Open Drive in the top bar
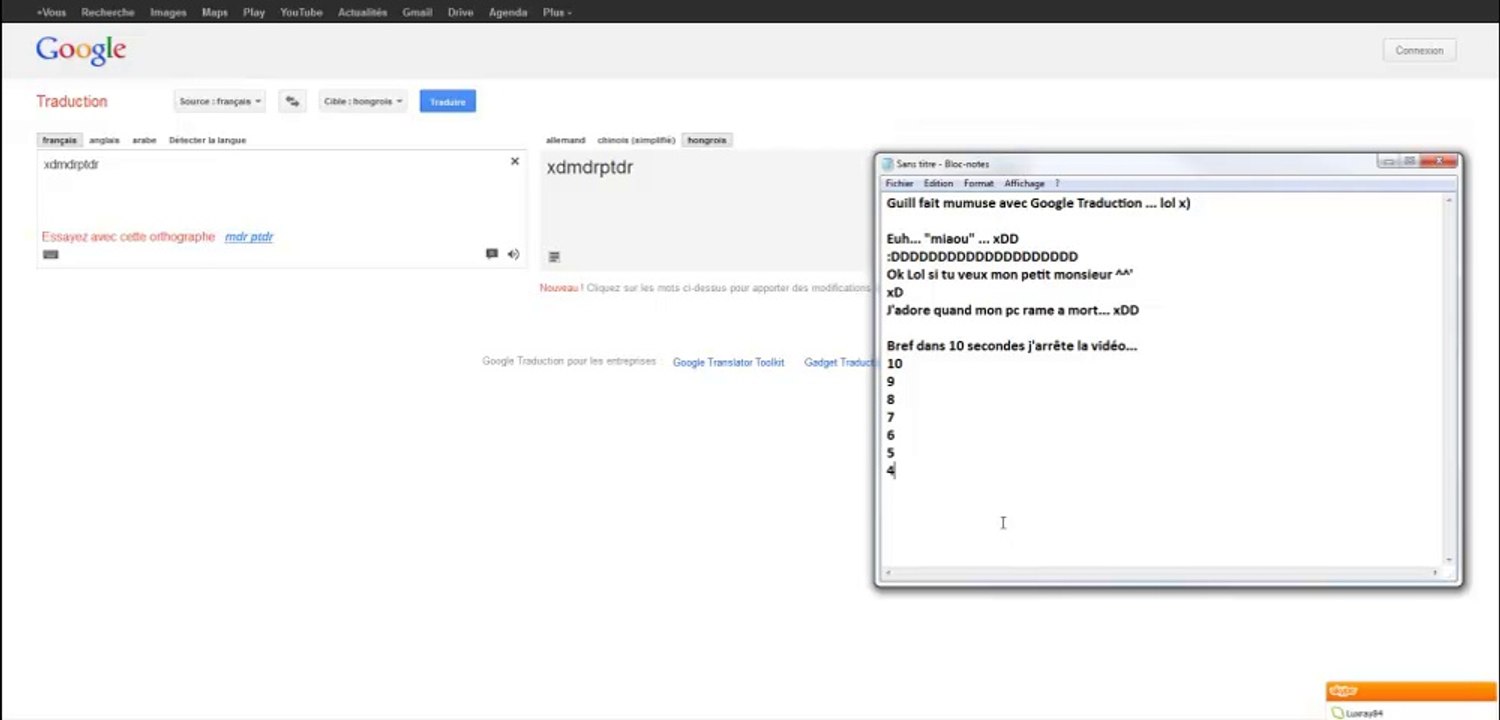Screen dimensions: 1500x720 coord(461,12)
